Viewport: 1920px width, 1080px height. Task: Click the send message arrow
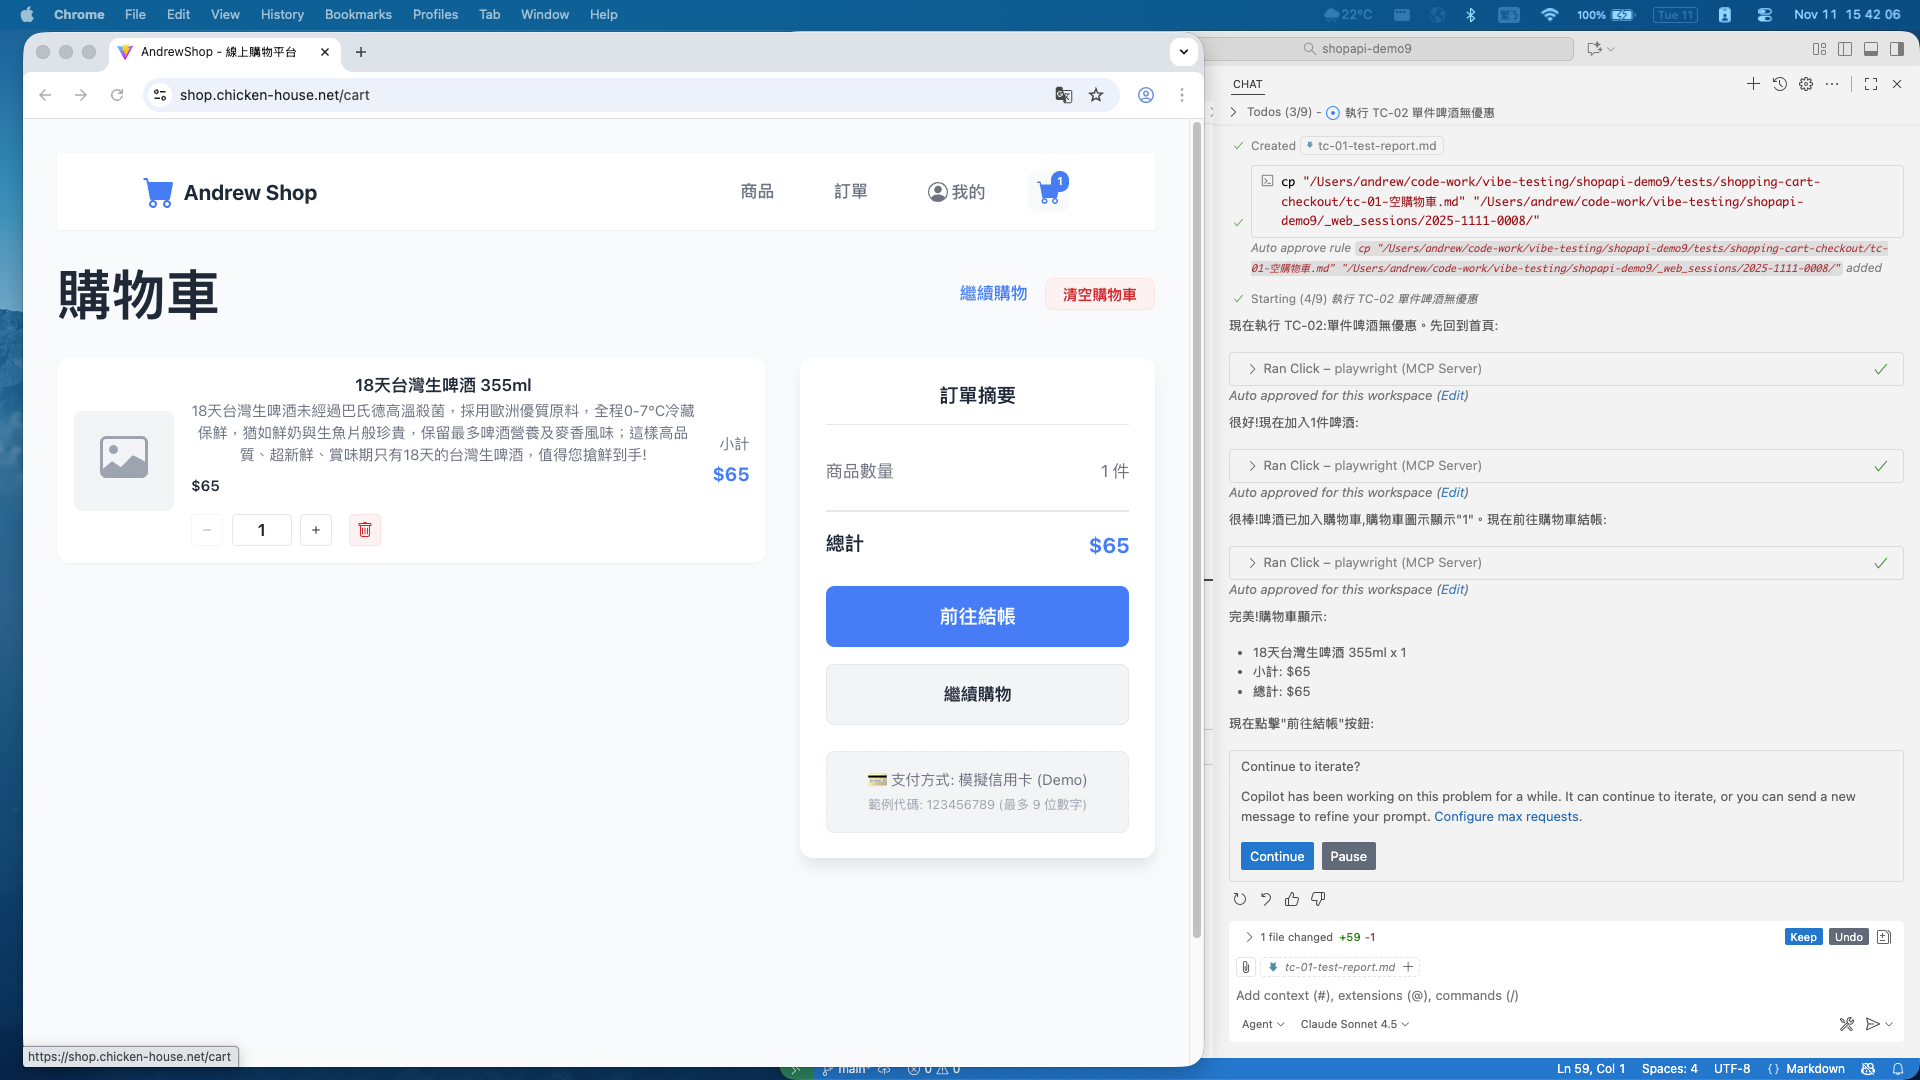pyautogui.click(x=1871, y=1024)
